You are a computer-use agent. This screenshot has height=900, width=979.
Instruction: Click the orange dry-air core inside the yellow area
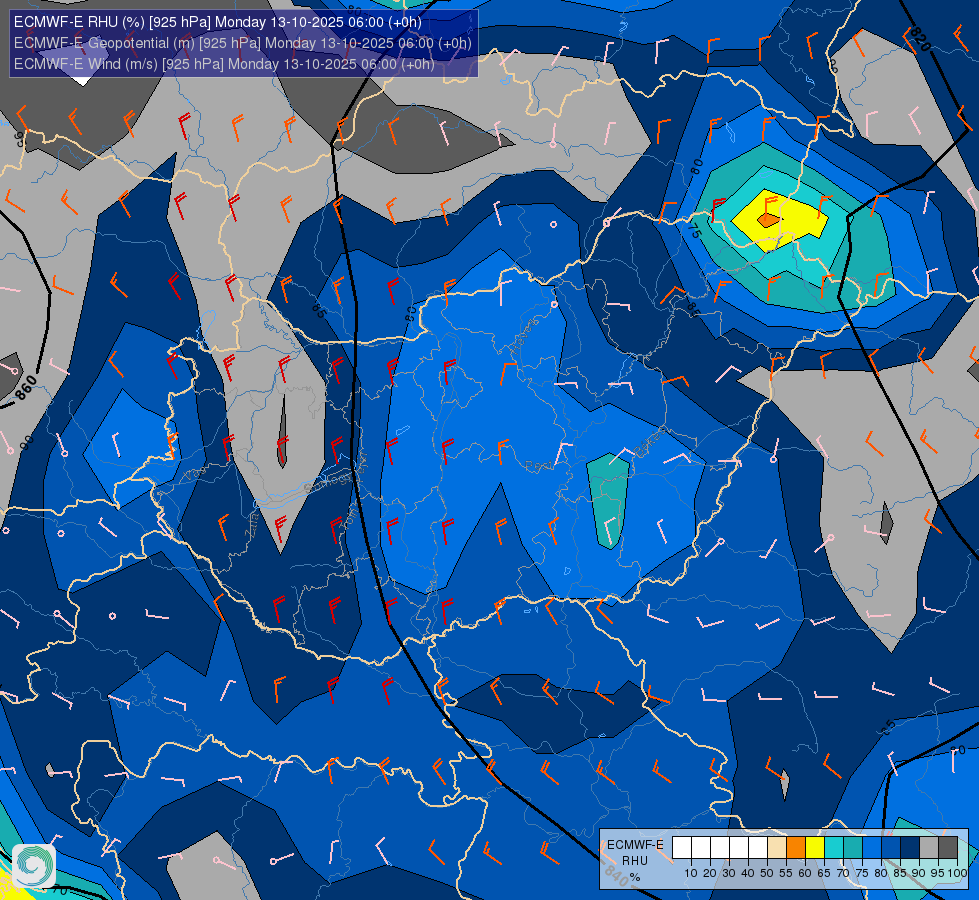(768, 219)
